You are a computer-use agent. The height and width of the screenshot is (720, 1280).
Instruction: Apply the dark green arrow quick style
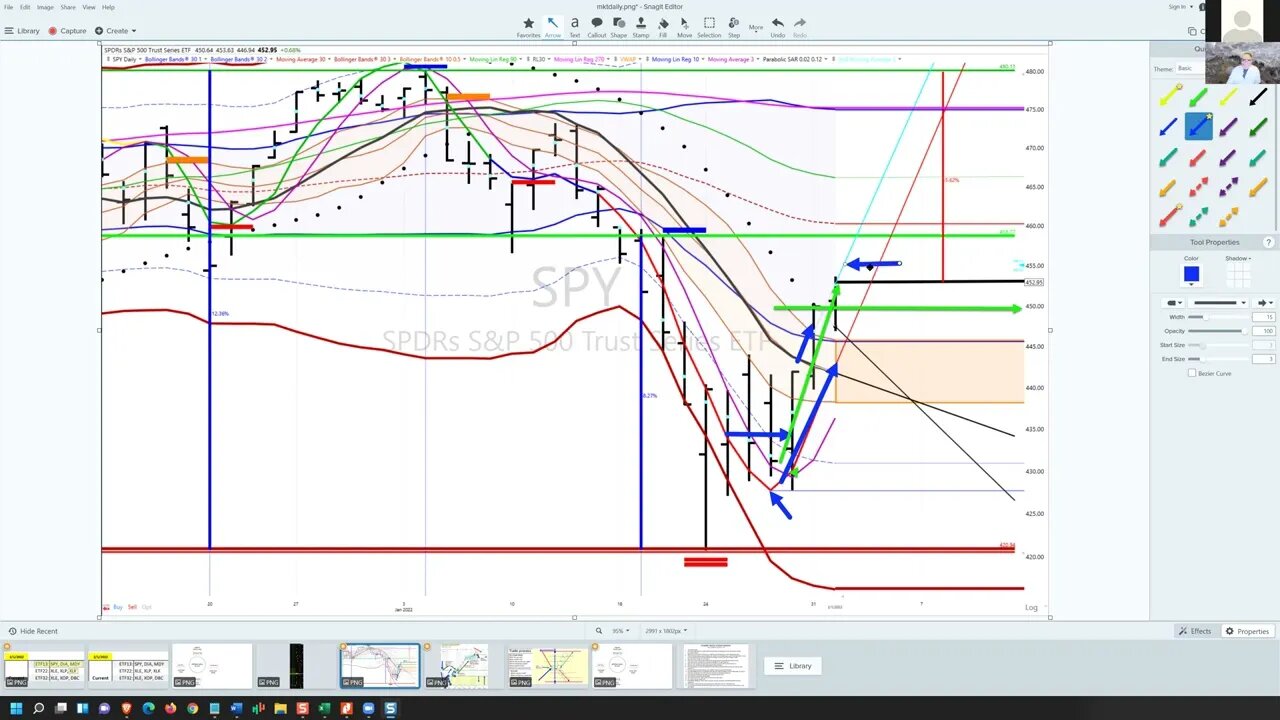(1258, 127)
